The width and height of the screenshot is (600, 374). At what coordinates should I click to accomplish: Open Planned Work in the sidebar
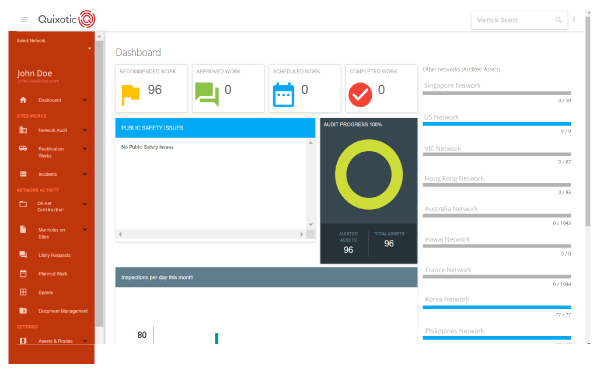click(x=53, y=274)
